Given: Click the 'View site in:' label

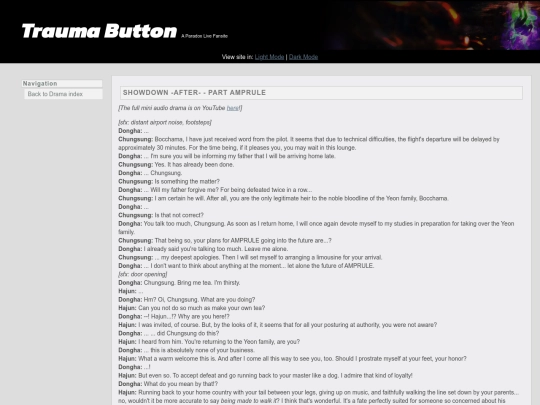Looking at the screenshot, I should coord(237,57).
